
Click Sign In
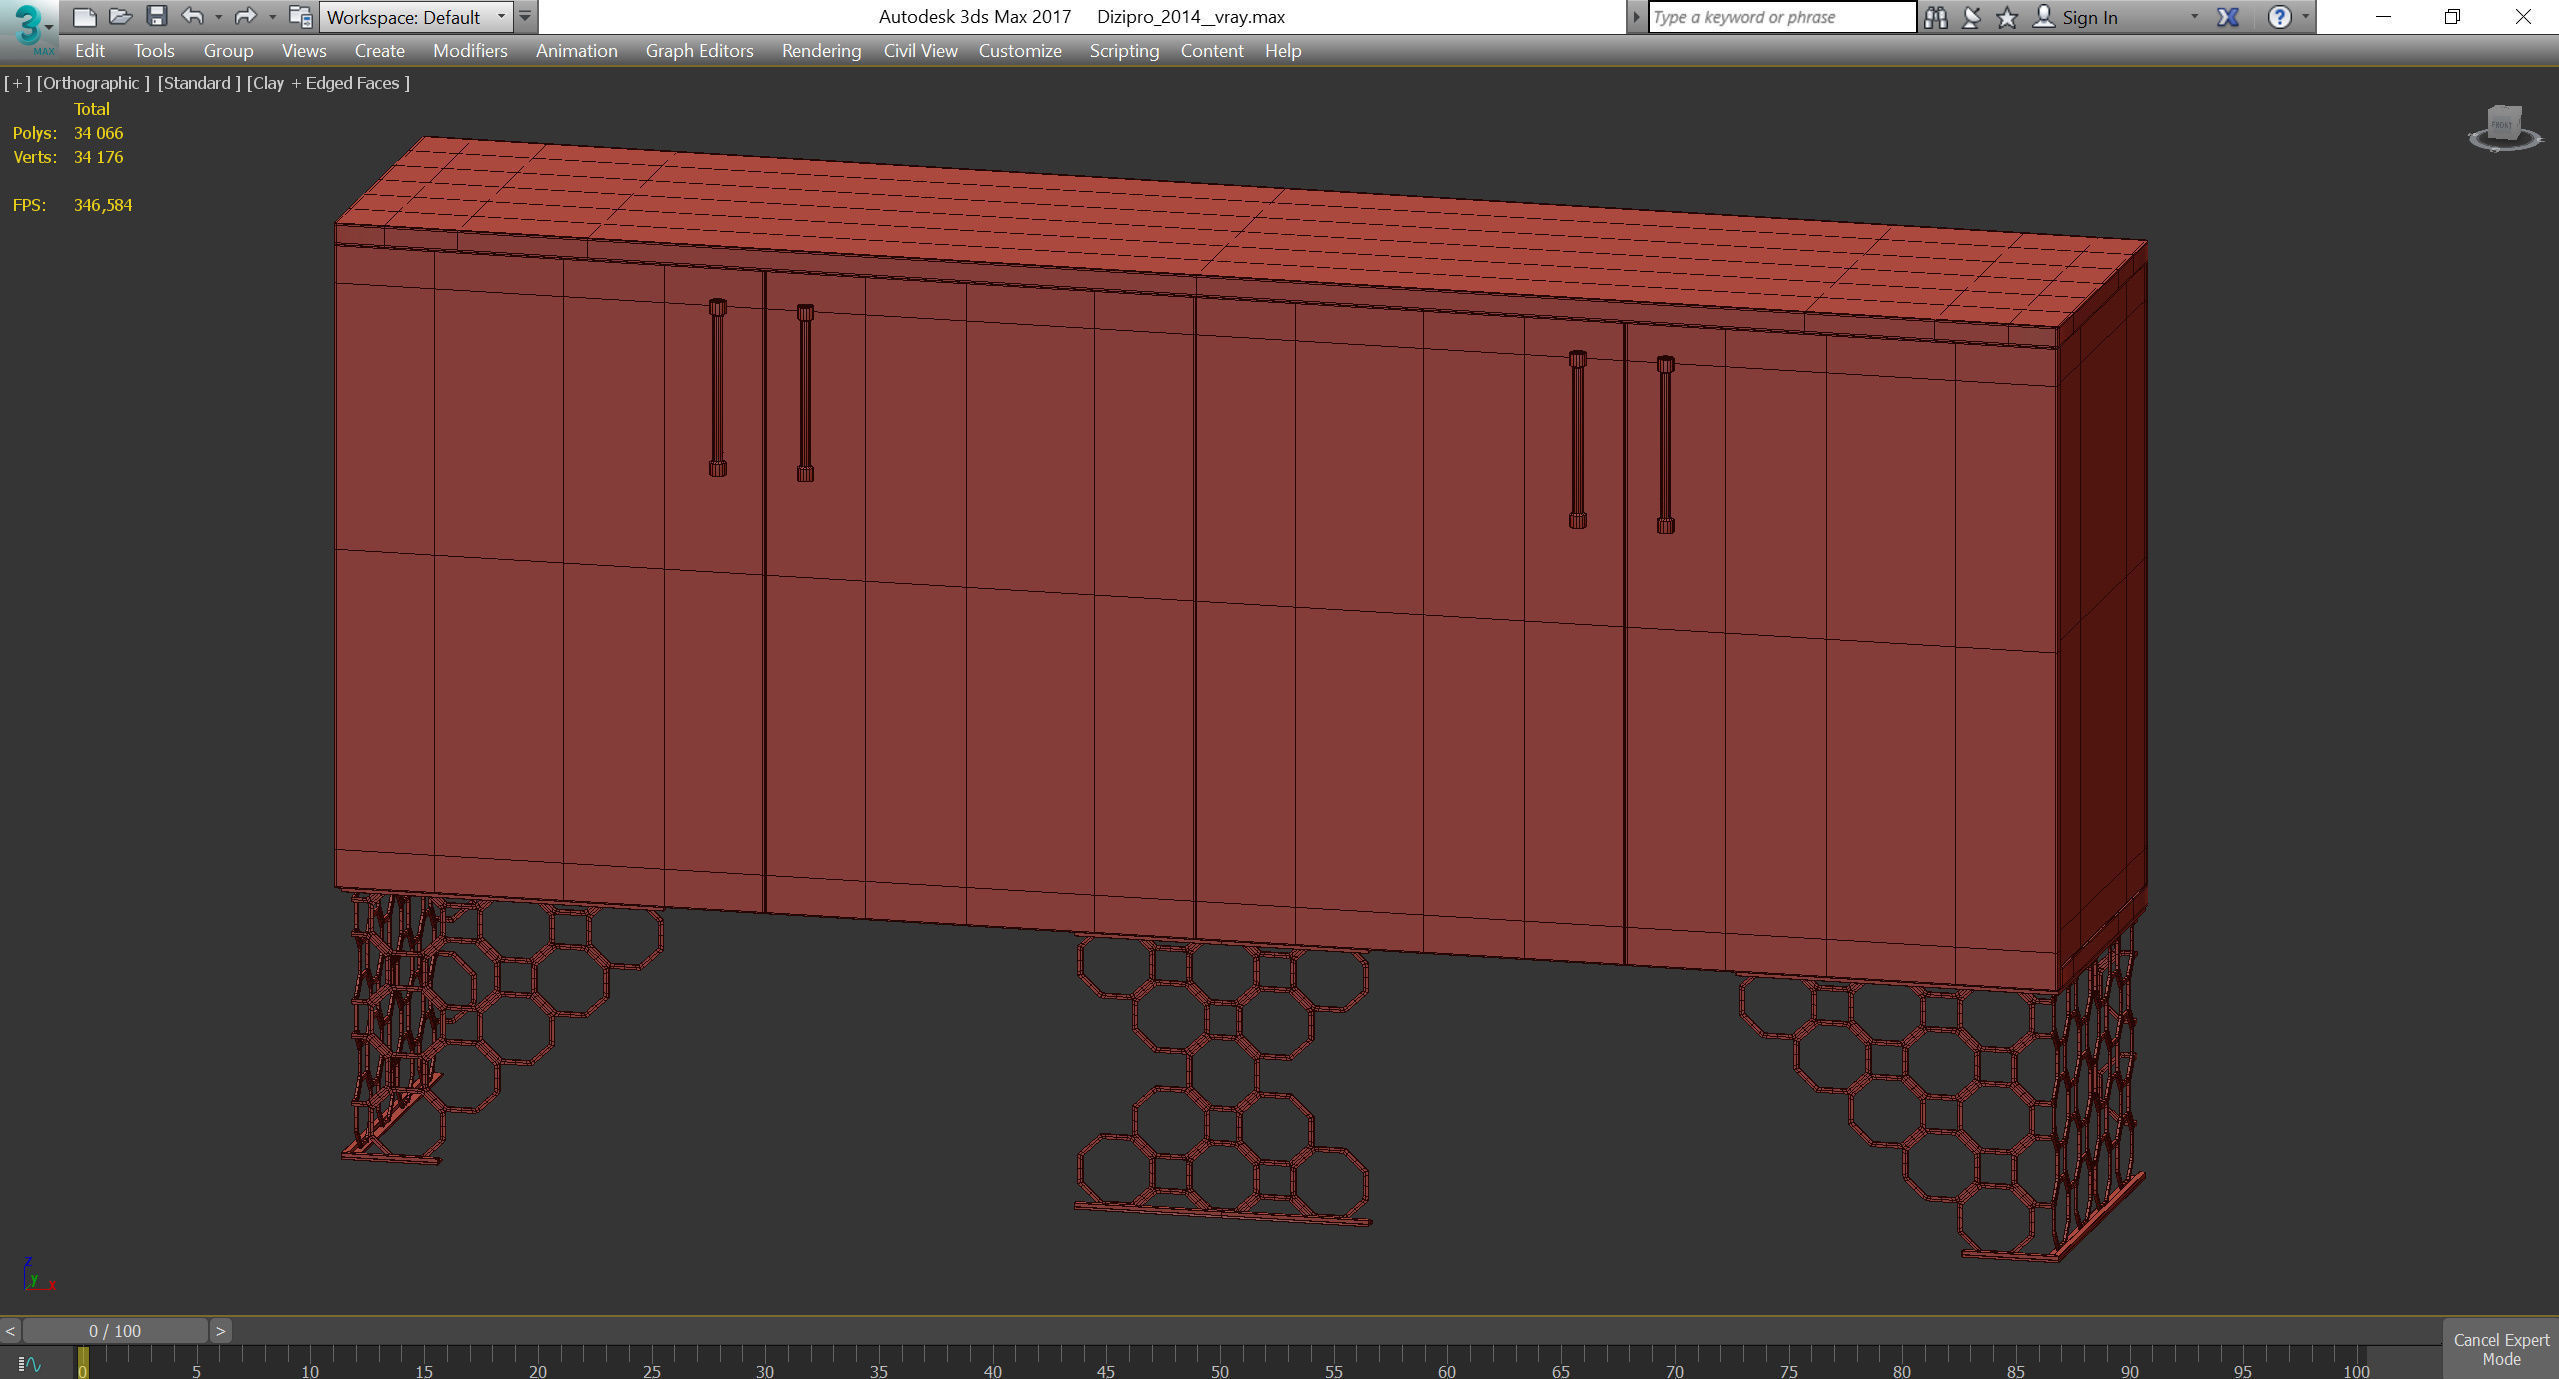tap(2089, 17)
